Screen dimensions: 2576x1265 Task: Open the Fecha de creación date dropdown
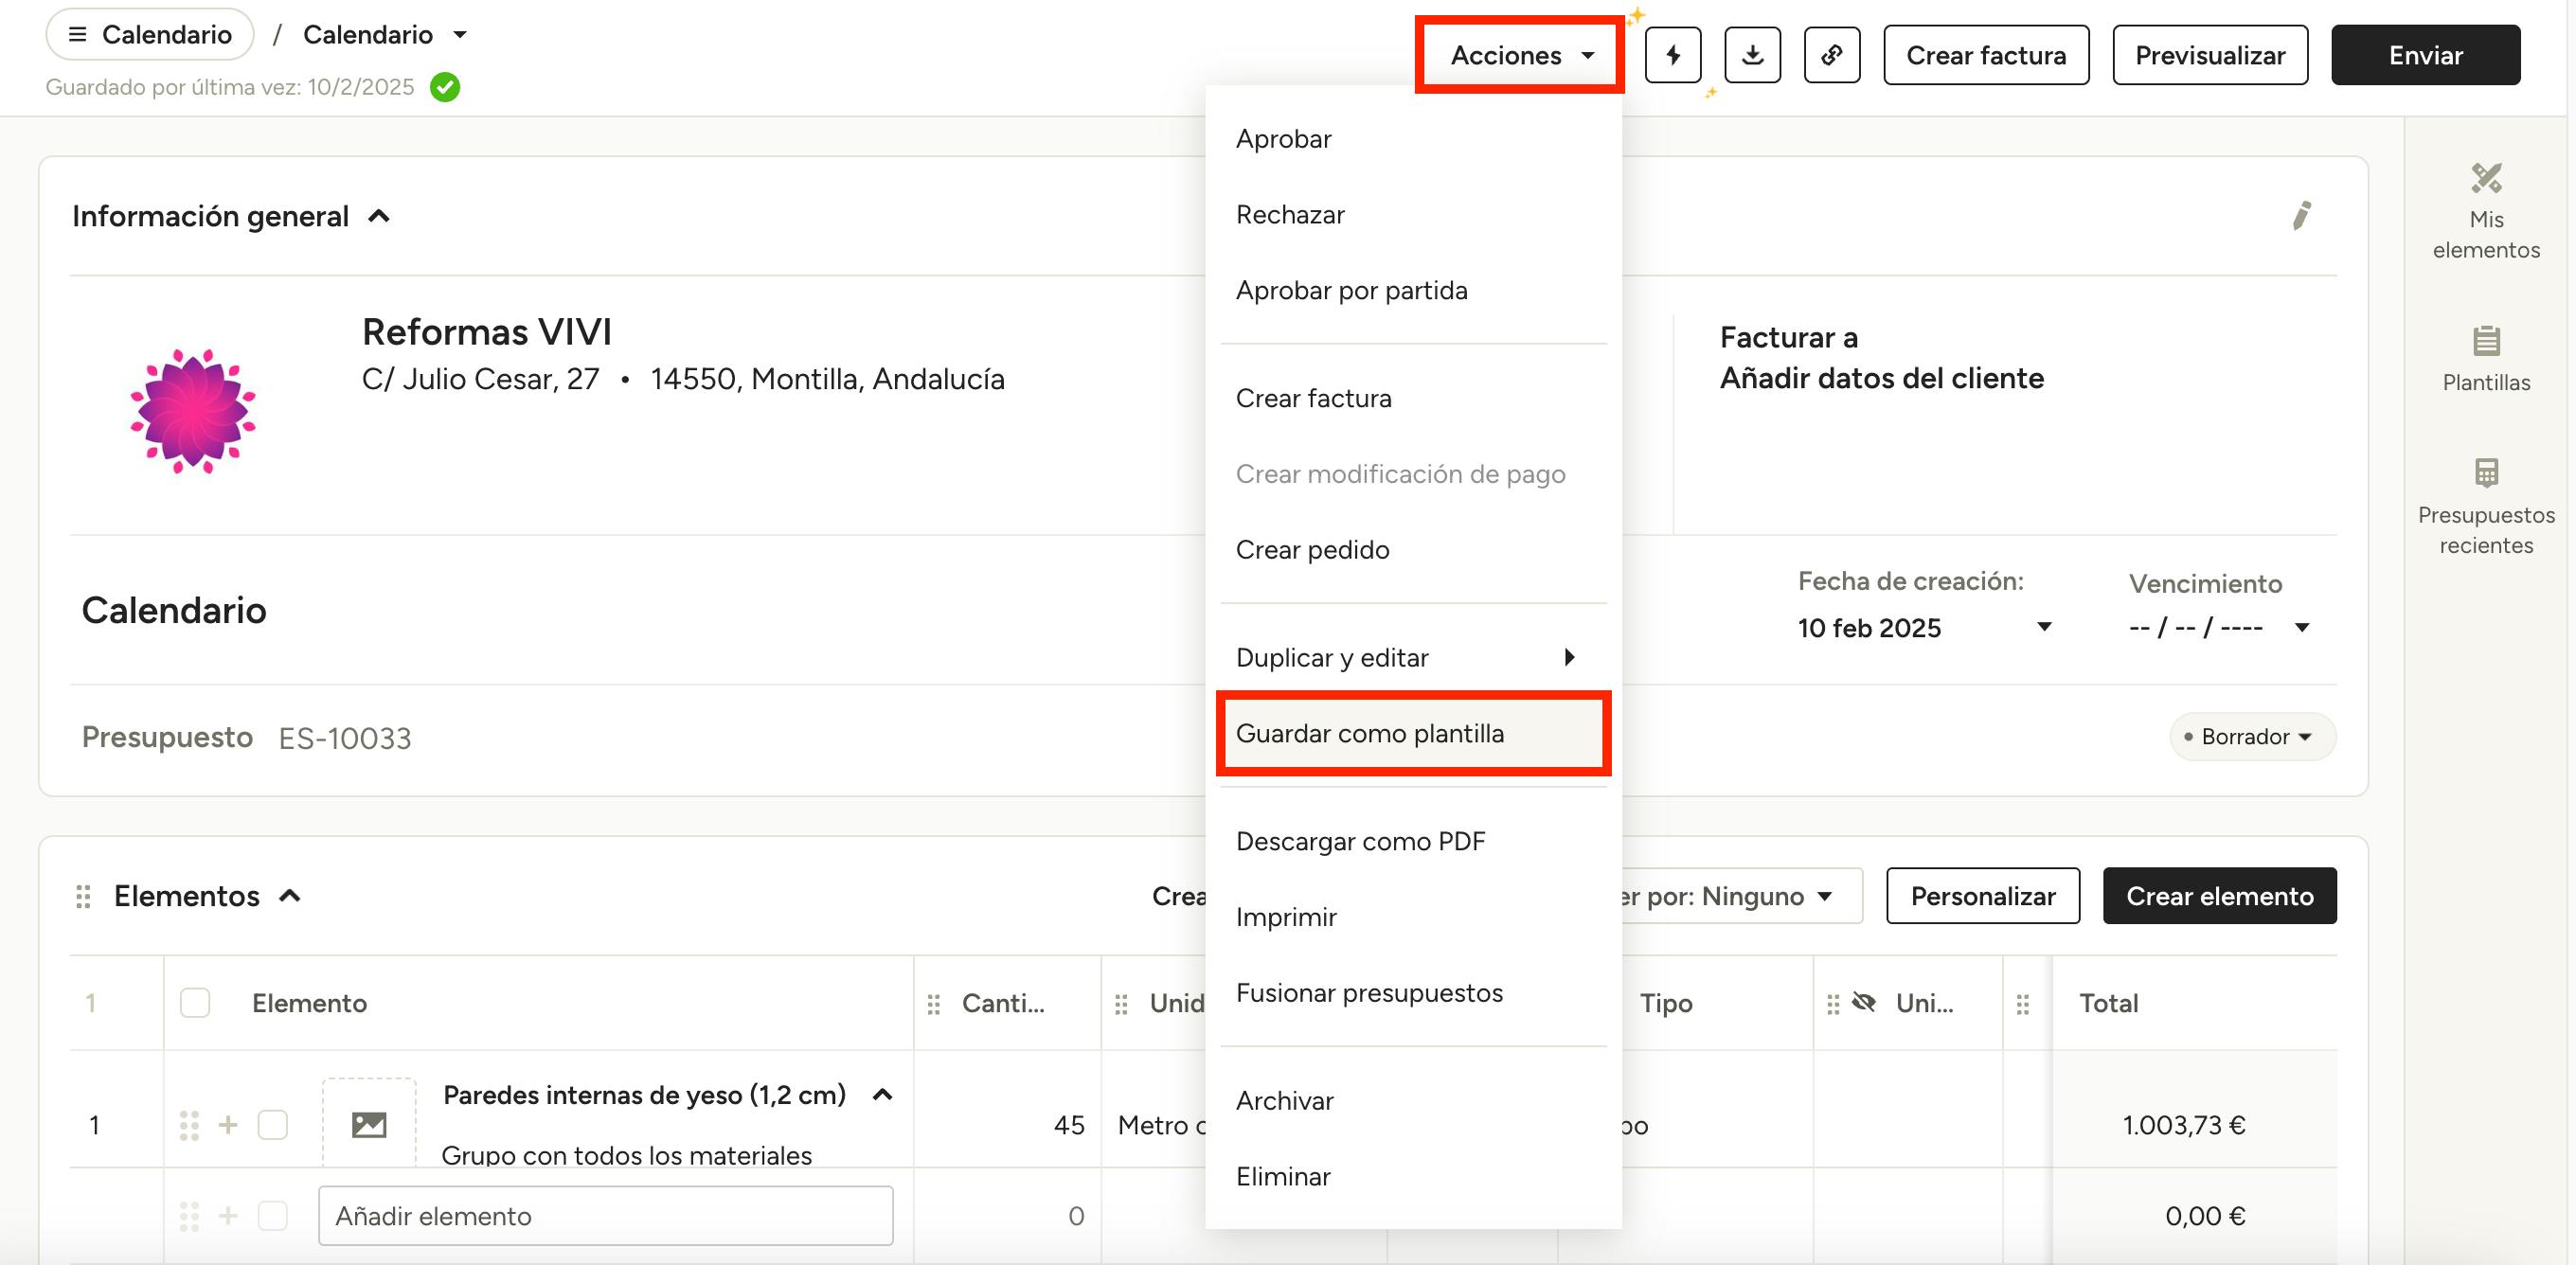[2044, 627]
